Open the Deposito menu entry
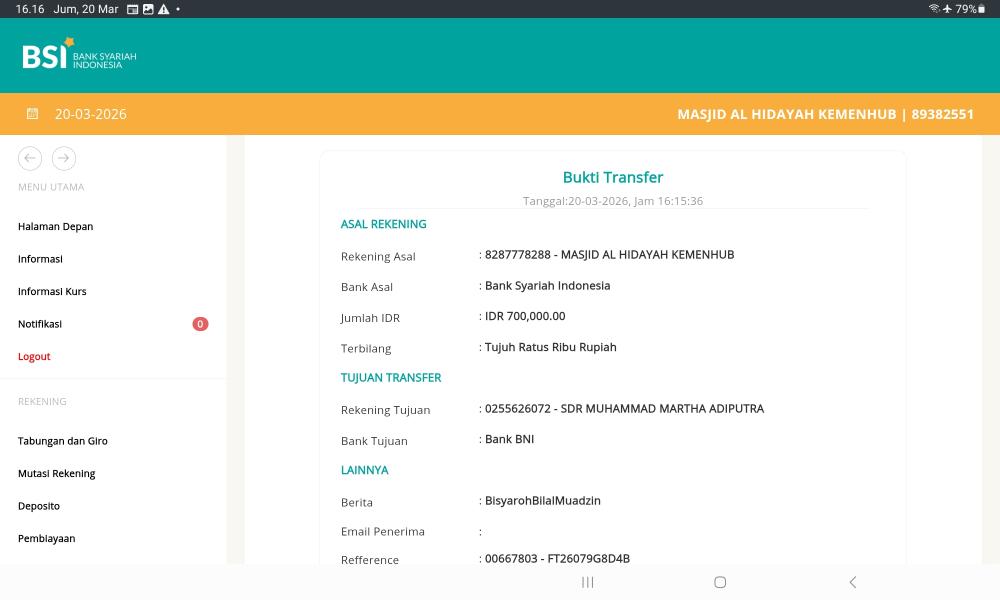This screenshot has width=1000, height=600. (x=39, y=506)
